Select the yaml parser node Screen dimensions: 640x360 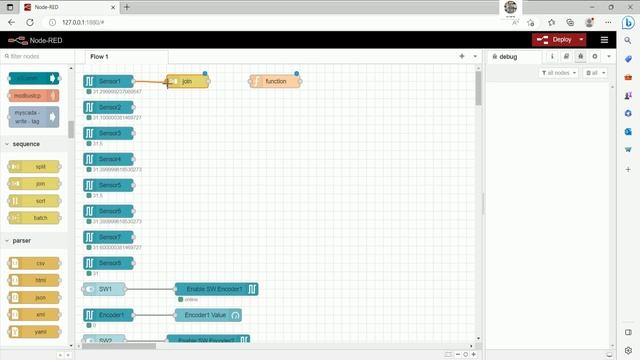34,332
